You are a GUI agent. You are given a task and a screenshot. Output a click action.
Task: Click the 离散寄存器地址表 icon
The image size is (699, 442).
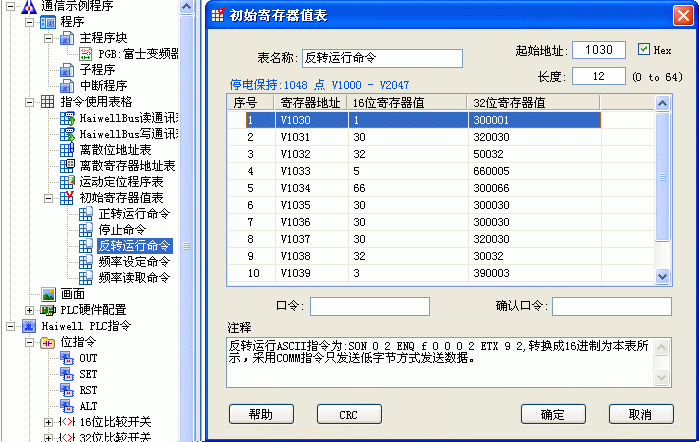[x=67, y=166]
